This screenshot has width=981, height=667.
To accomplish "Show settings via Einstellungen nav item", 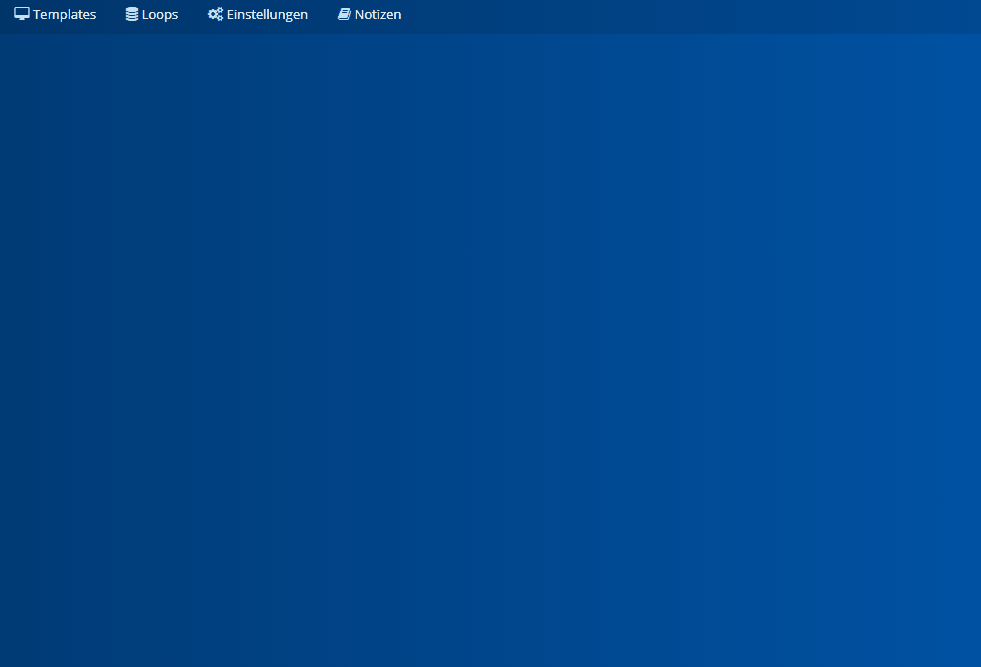I will tap(258, 15).
